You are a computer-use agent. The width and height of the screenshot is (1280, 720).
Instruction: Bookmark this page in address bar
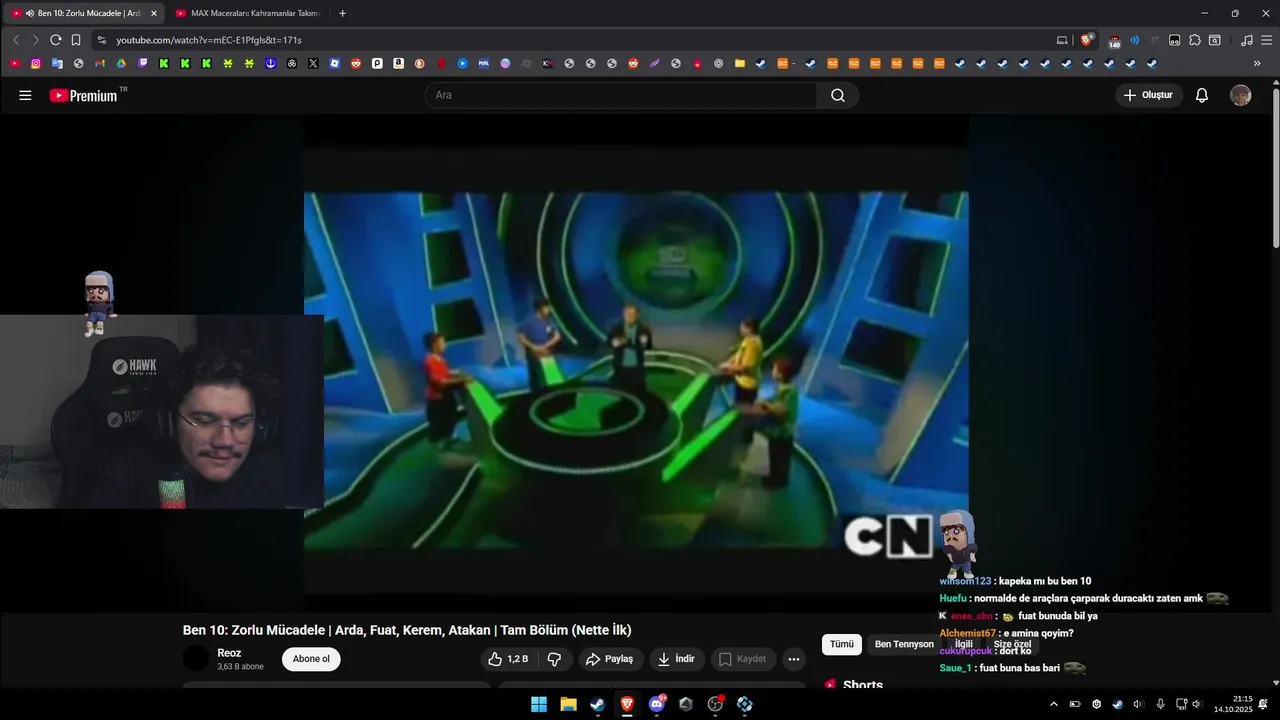coord(76,40)
